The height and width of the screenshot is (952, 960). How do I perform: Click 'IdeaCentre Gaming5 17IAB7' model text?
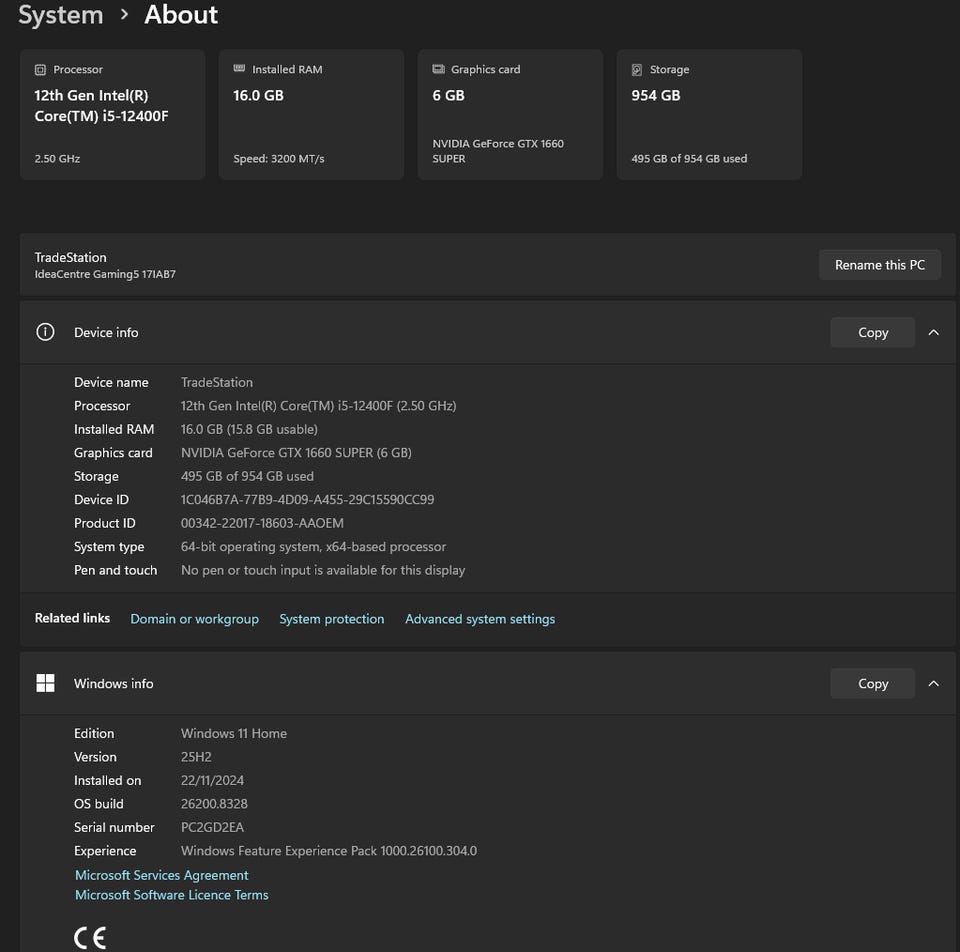click(x=105, y=274)
